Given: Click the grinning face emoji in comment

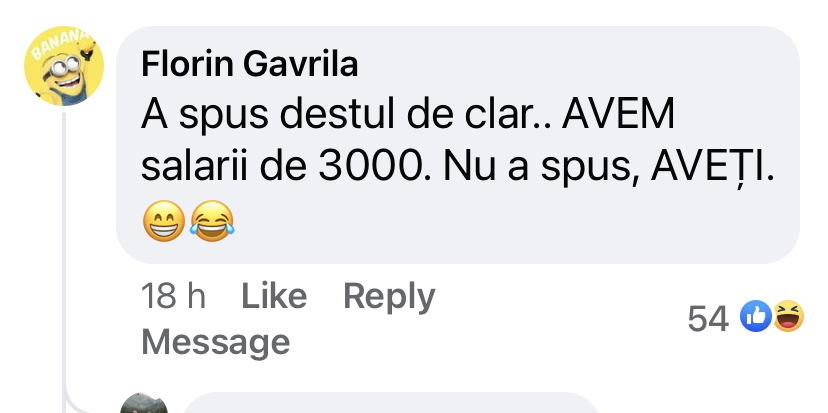Looking at the screenshot, I should 164,221.
